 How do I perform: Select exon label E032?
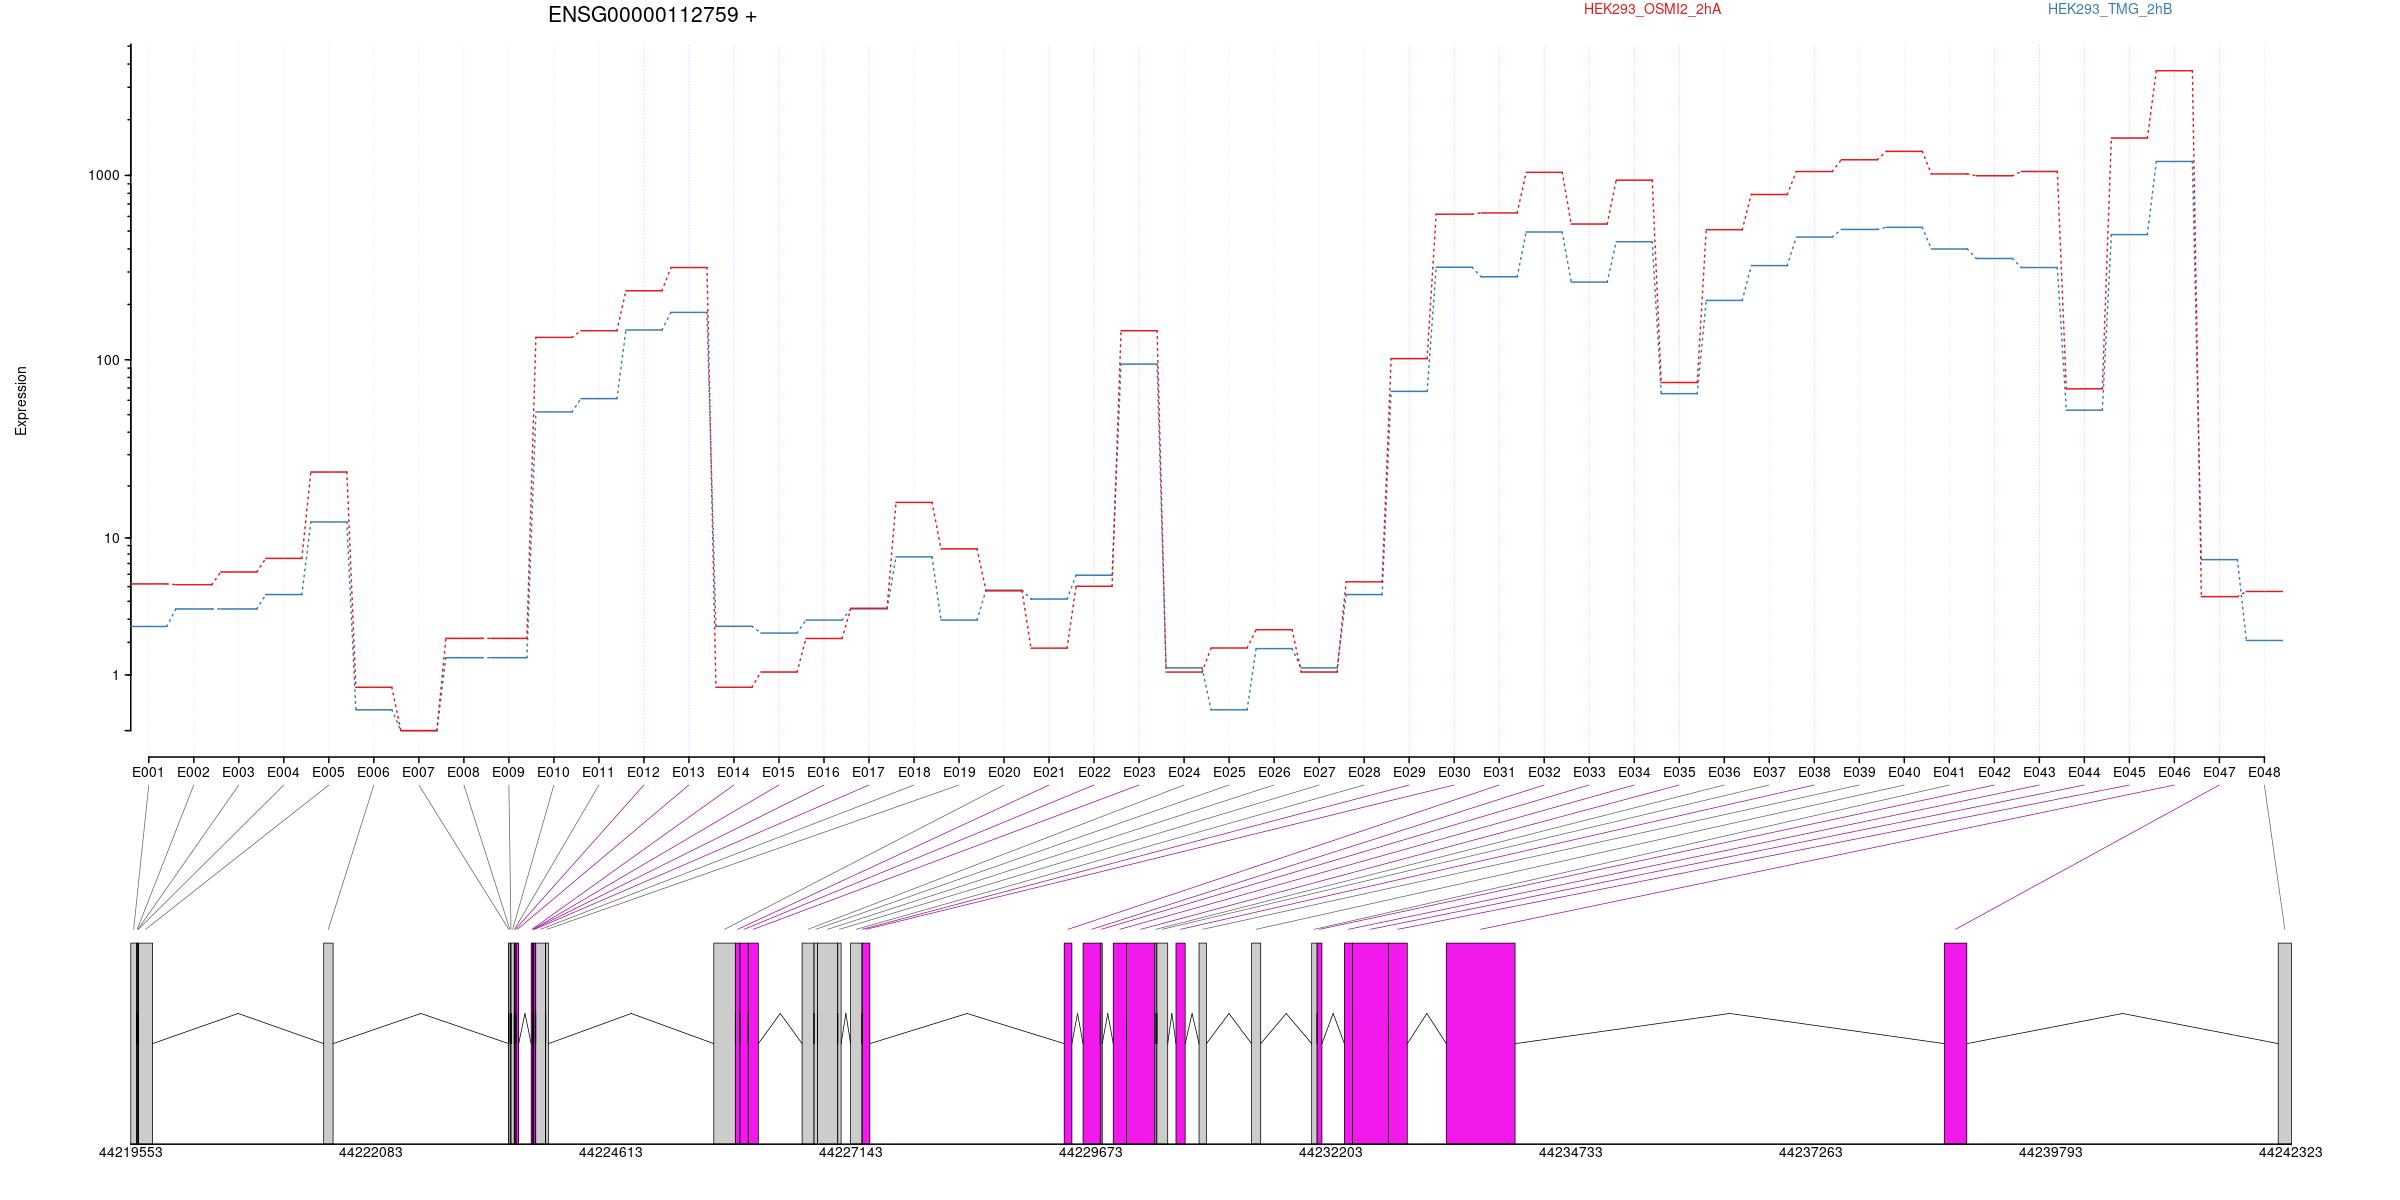point(1544,772)
